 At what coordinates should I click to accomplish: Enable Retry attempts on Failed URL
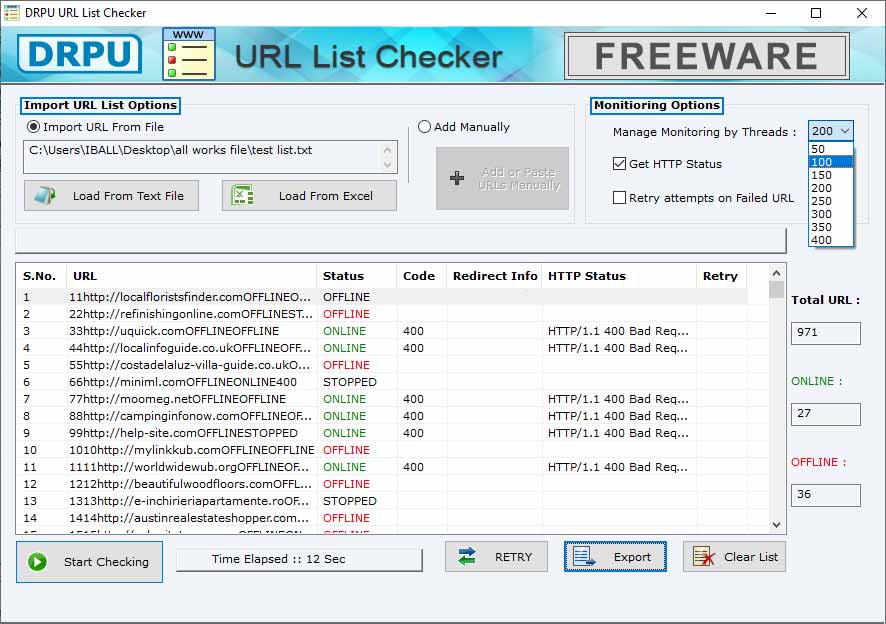pyautogui.click(x=619, y=198)
